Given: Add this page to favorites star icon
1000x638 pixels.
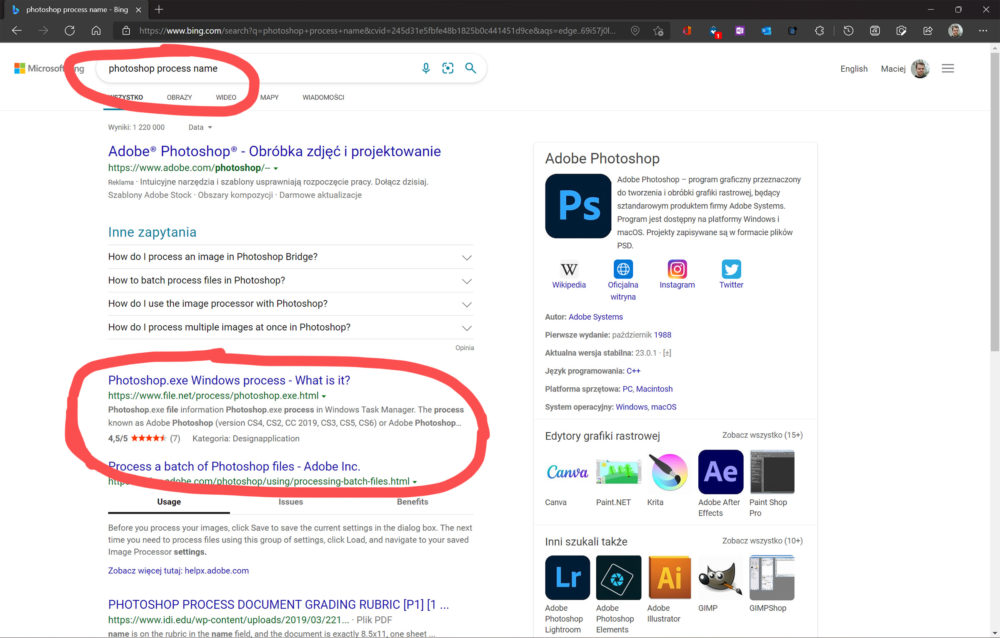Looking at the screenshot, I should pyautogui.click(x=658, y=31).
